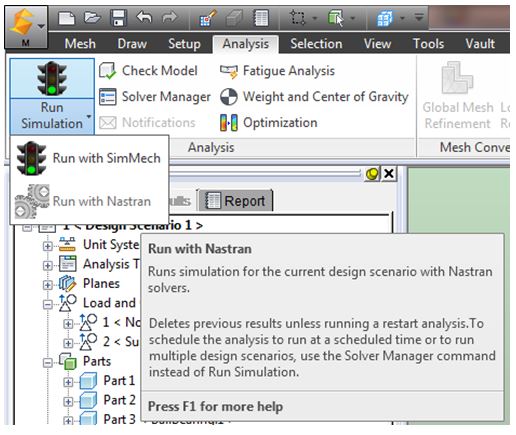Click the Unit System balance icon
516x435 pixels.
67,244
